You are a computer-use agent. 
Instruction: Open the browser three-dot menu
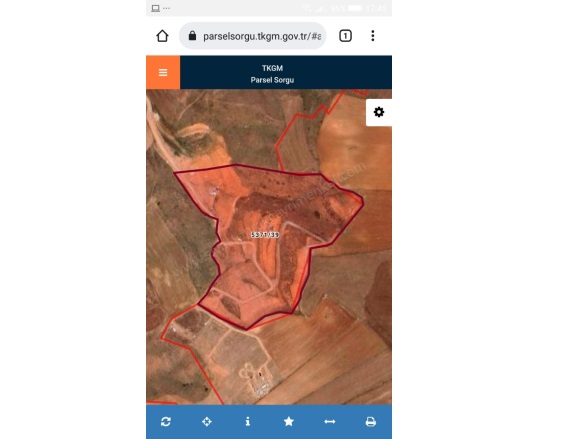pyautogui.click(x=373, y=36)
